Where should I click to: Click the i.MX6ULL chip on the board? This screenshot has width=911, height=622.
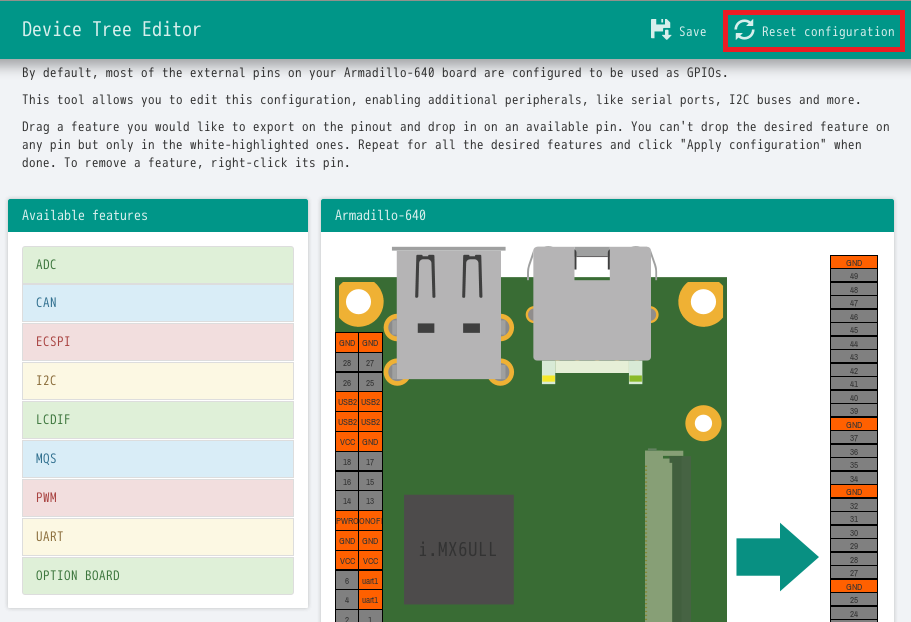pos(458,549)
